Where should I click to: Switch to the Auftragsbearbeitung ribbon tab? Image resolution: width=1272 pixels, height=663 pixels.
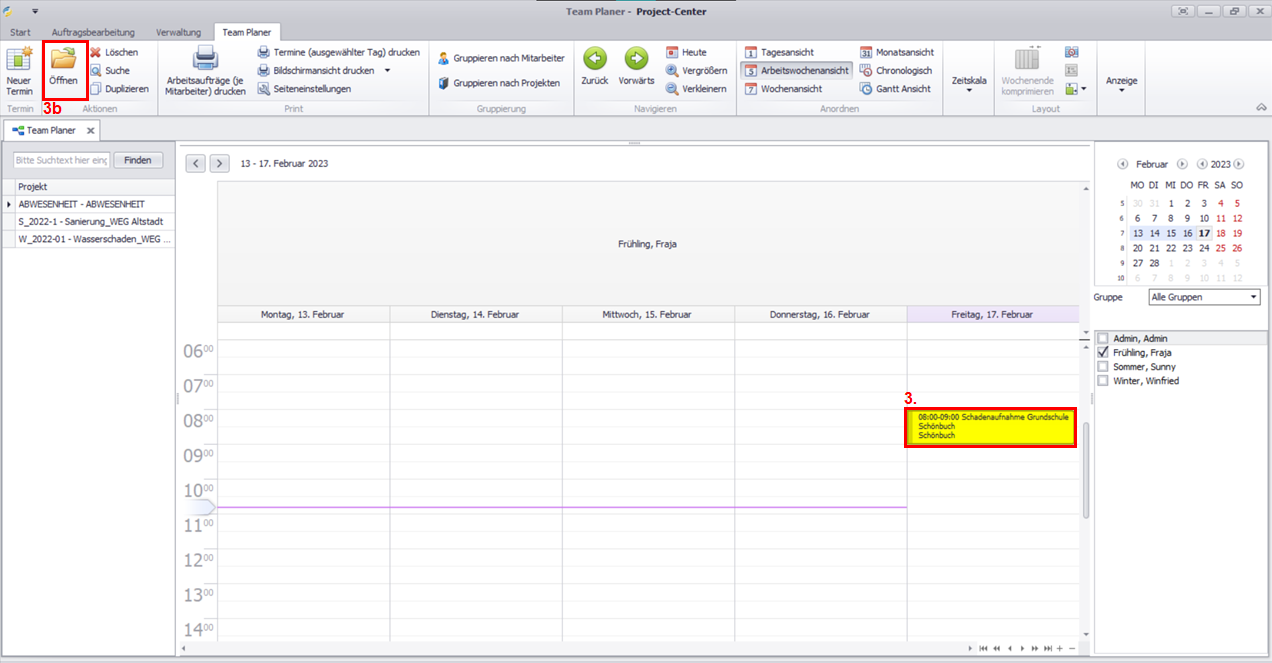93,32
